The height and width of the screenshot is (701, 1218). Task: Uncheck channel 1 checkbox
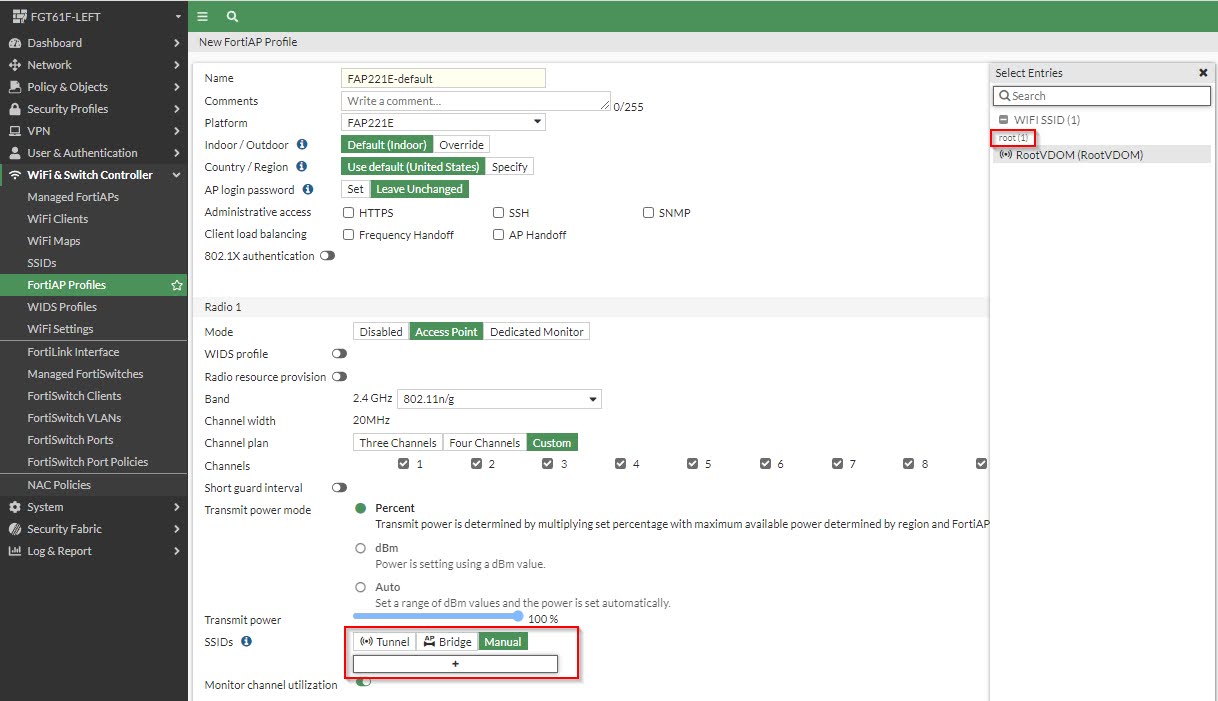click(x=404, y=464)
